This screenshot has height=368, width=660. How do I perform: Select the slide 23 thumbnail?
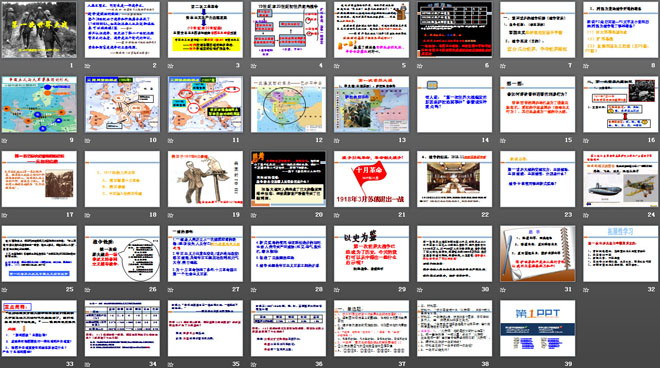coord(538,179)
